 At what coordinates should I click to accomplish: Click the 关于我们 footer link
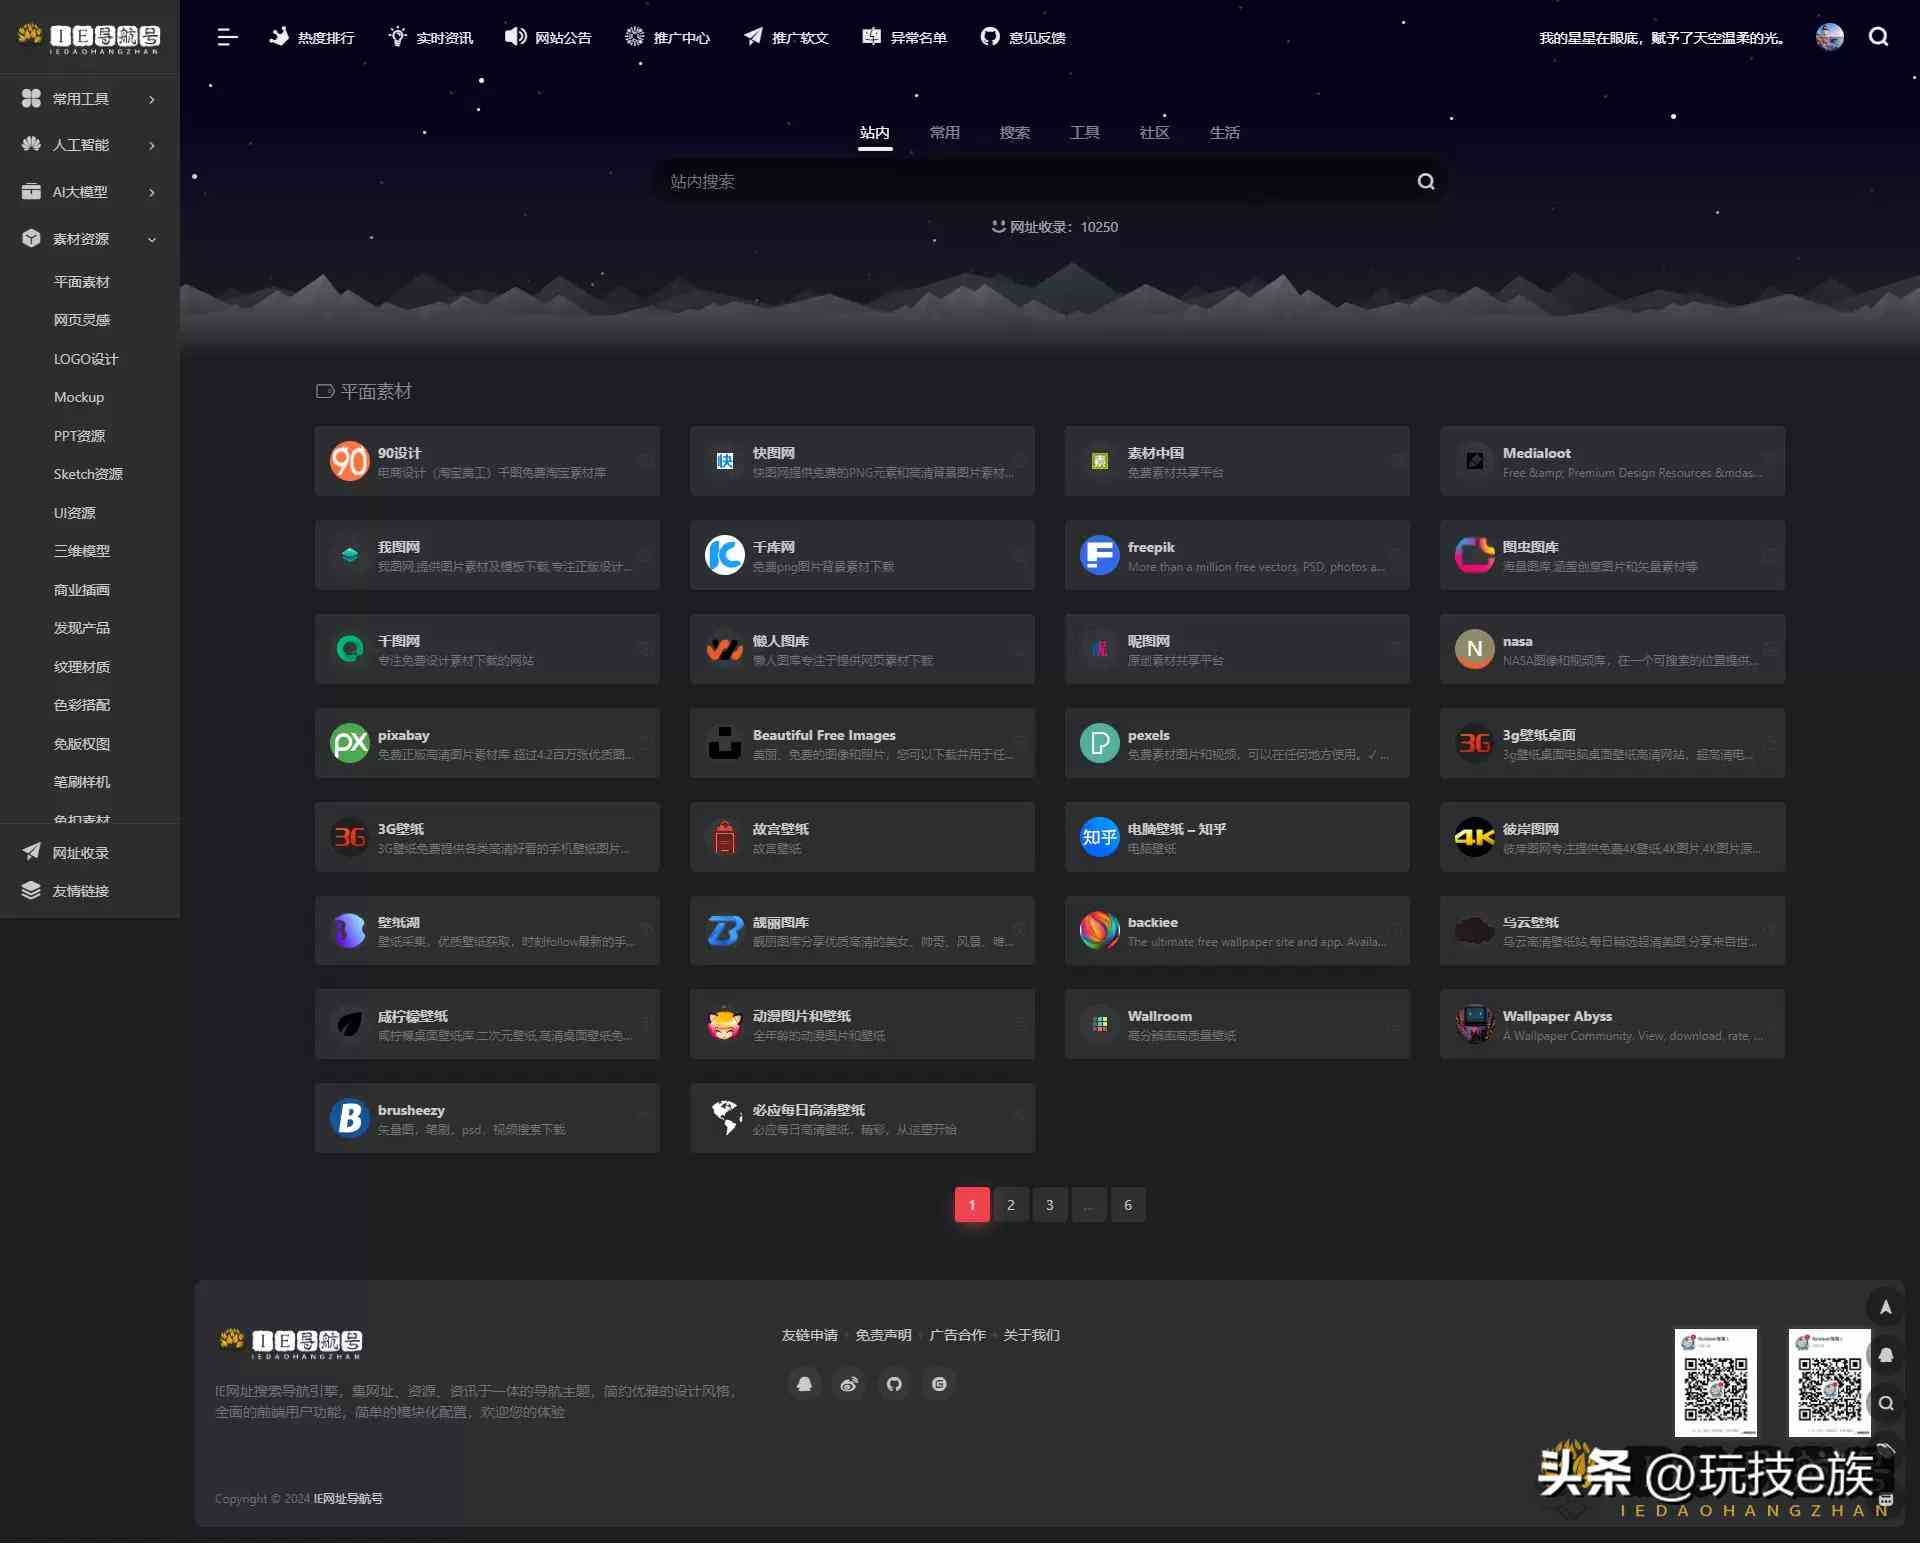click(x=1032, y=1336)
